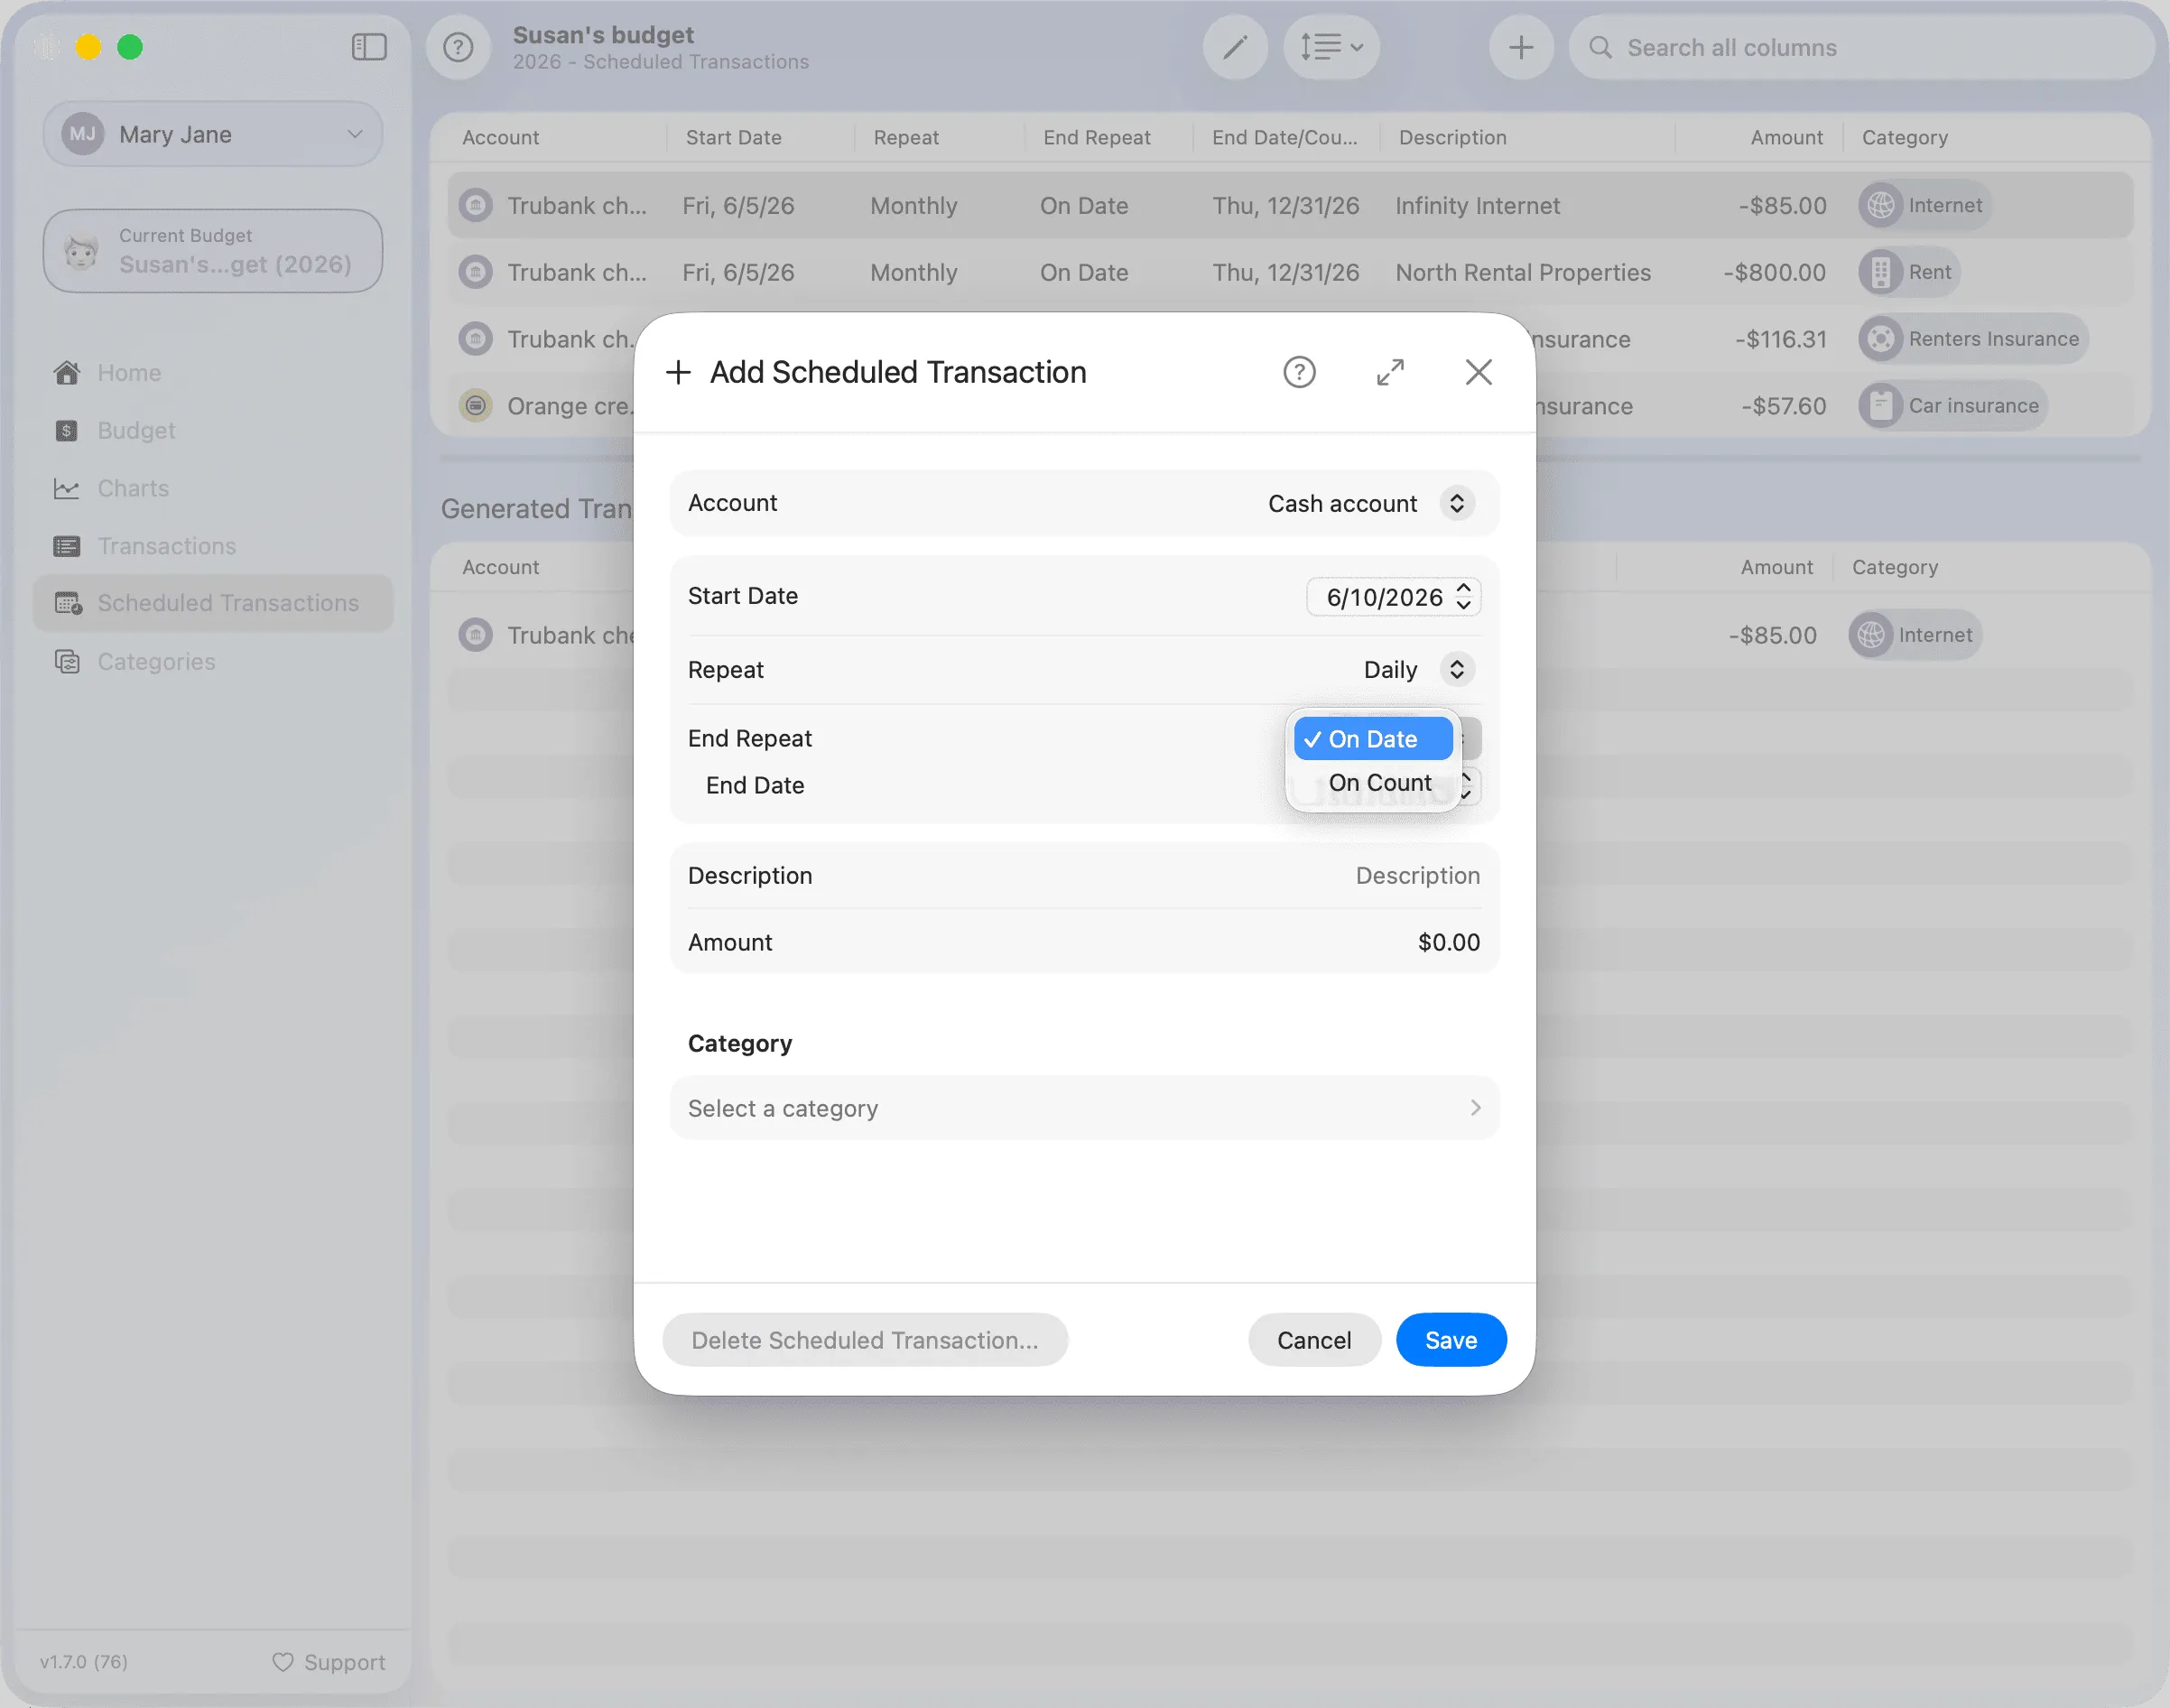Click the Repeat column header
Image resolution: width=2170 pixels, height=1708 pixels.
click(x=906, y=138)
